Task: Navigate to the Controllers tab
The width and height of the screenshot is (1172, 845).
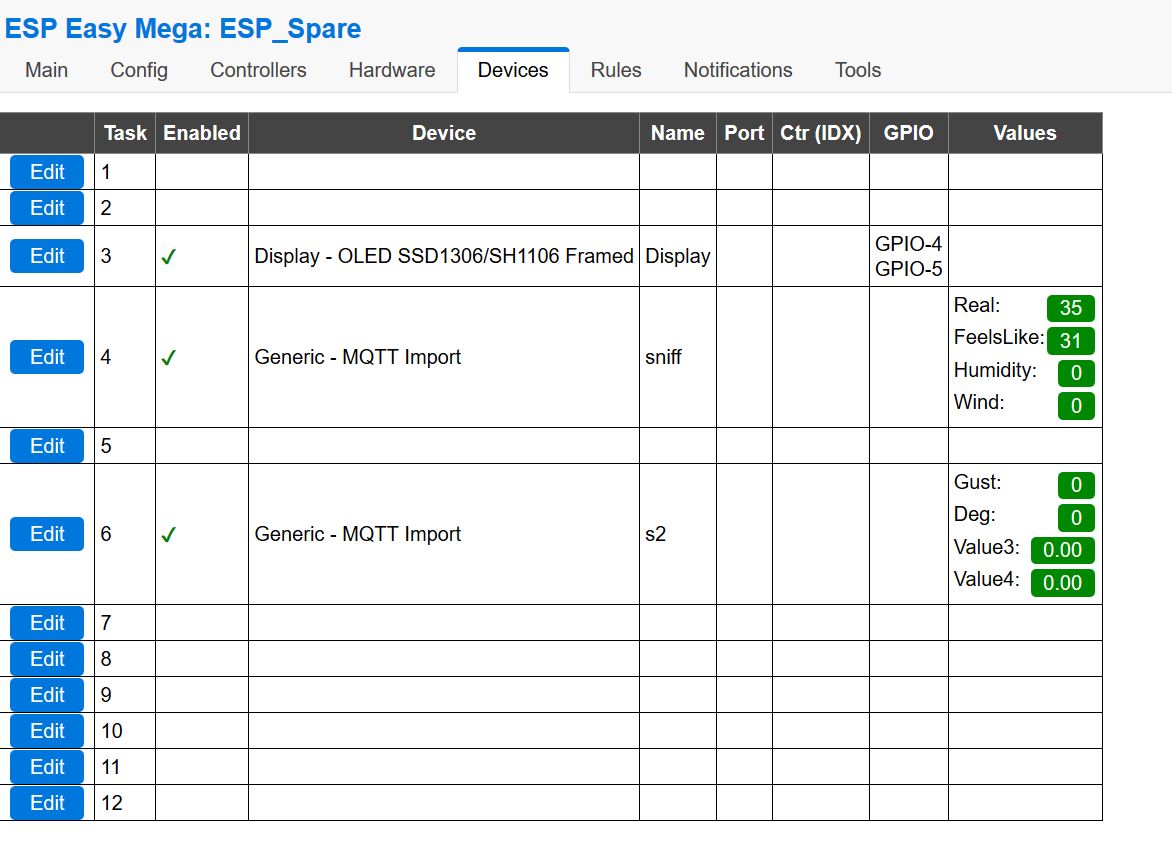Action: 257,70
